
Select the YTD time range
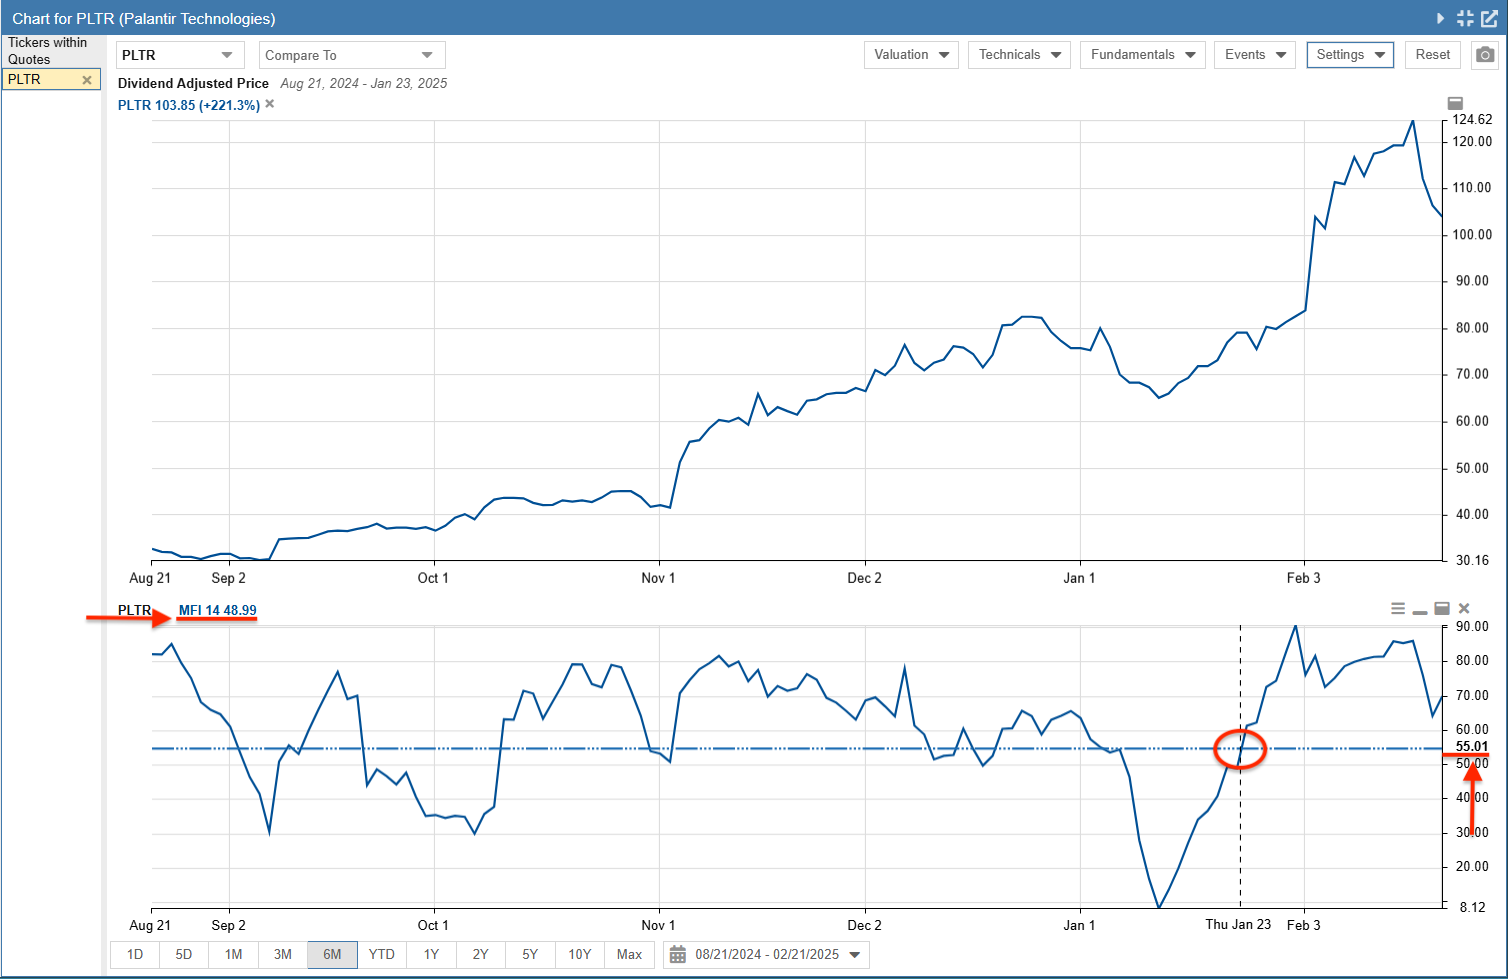(382, 955)
